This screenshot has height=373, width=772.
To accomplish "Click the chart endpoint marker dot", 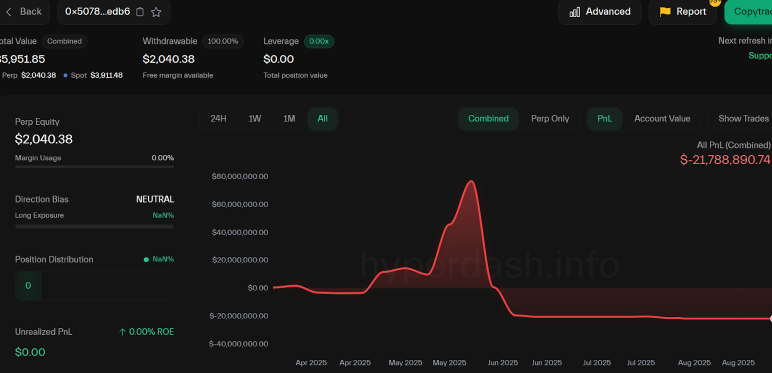I will [x=770, y=319].
